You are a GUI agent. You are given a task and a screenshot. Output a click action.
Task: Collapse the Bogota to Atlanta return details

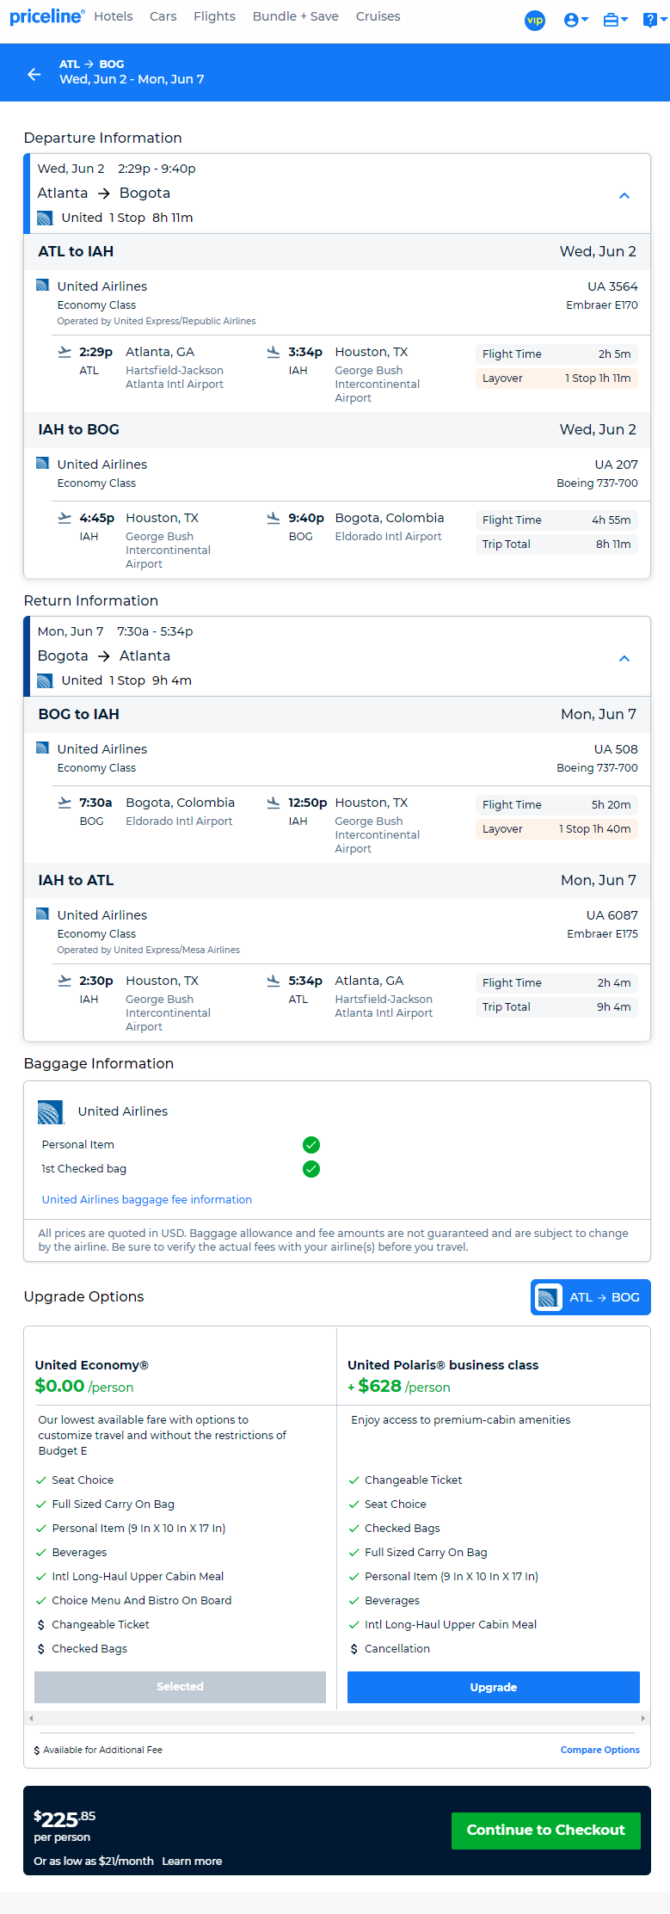pyautogui.click(x=624, y=659)
